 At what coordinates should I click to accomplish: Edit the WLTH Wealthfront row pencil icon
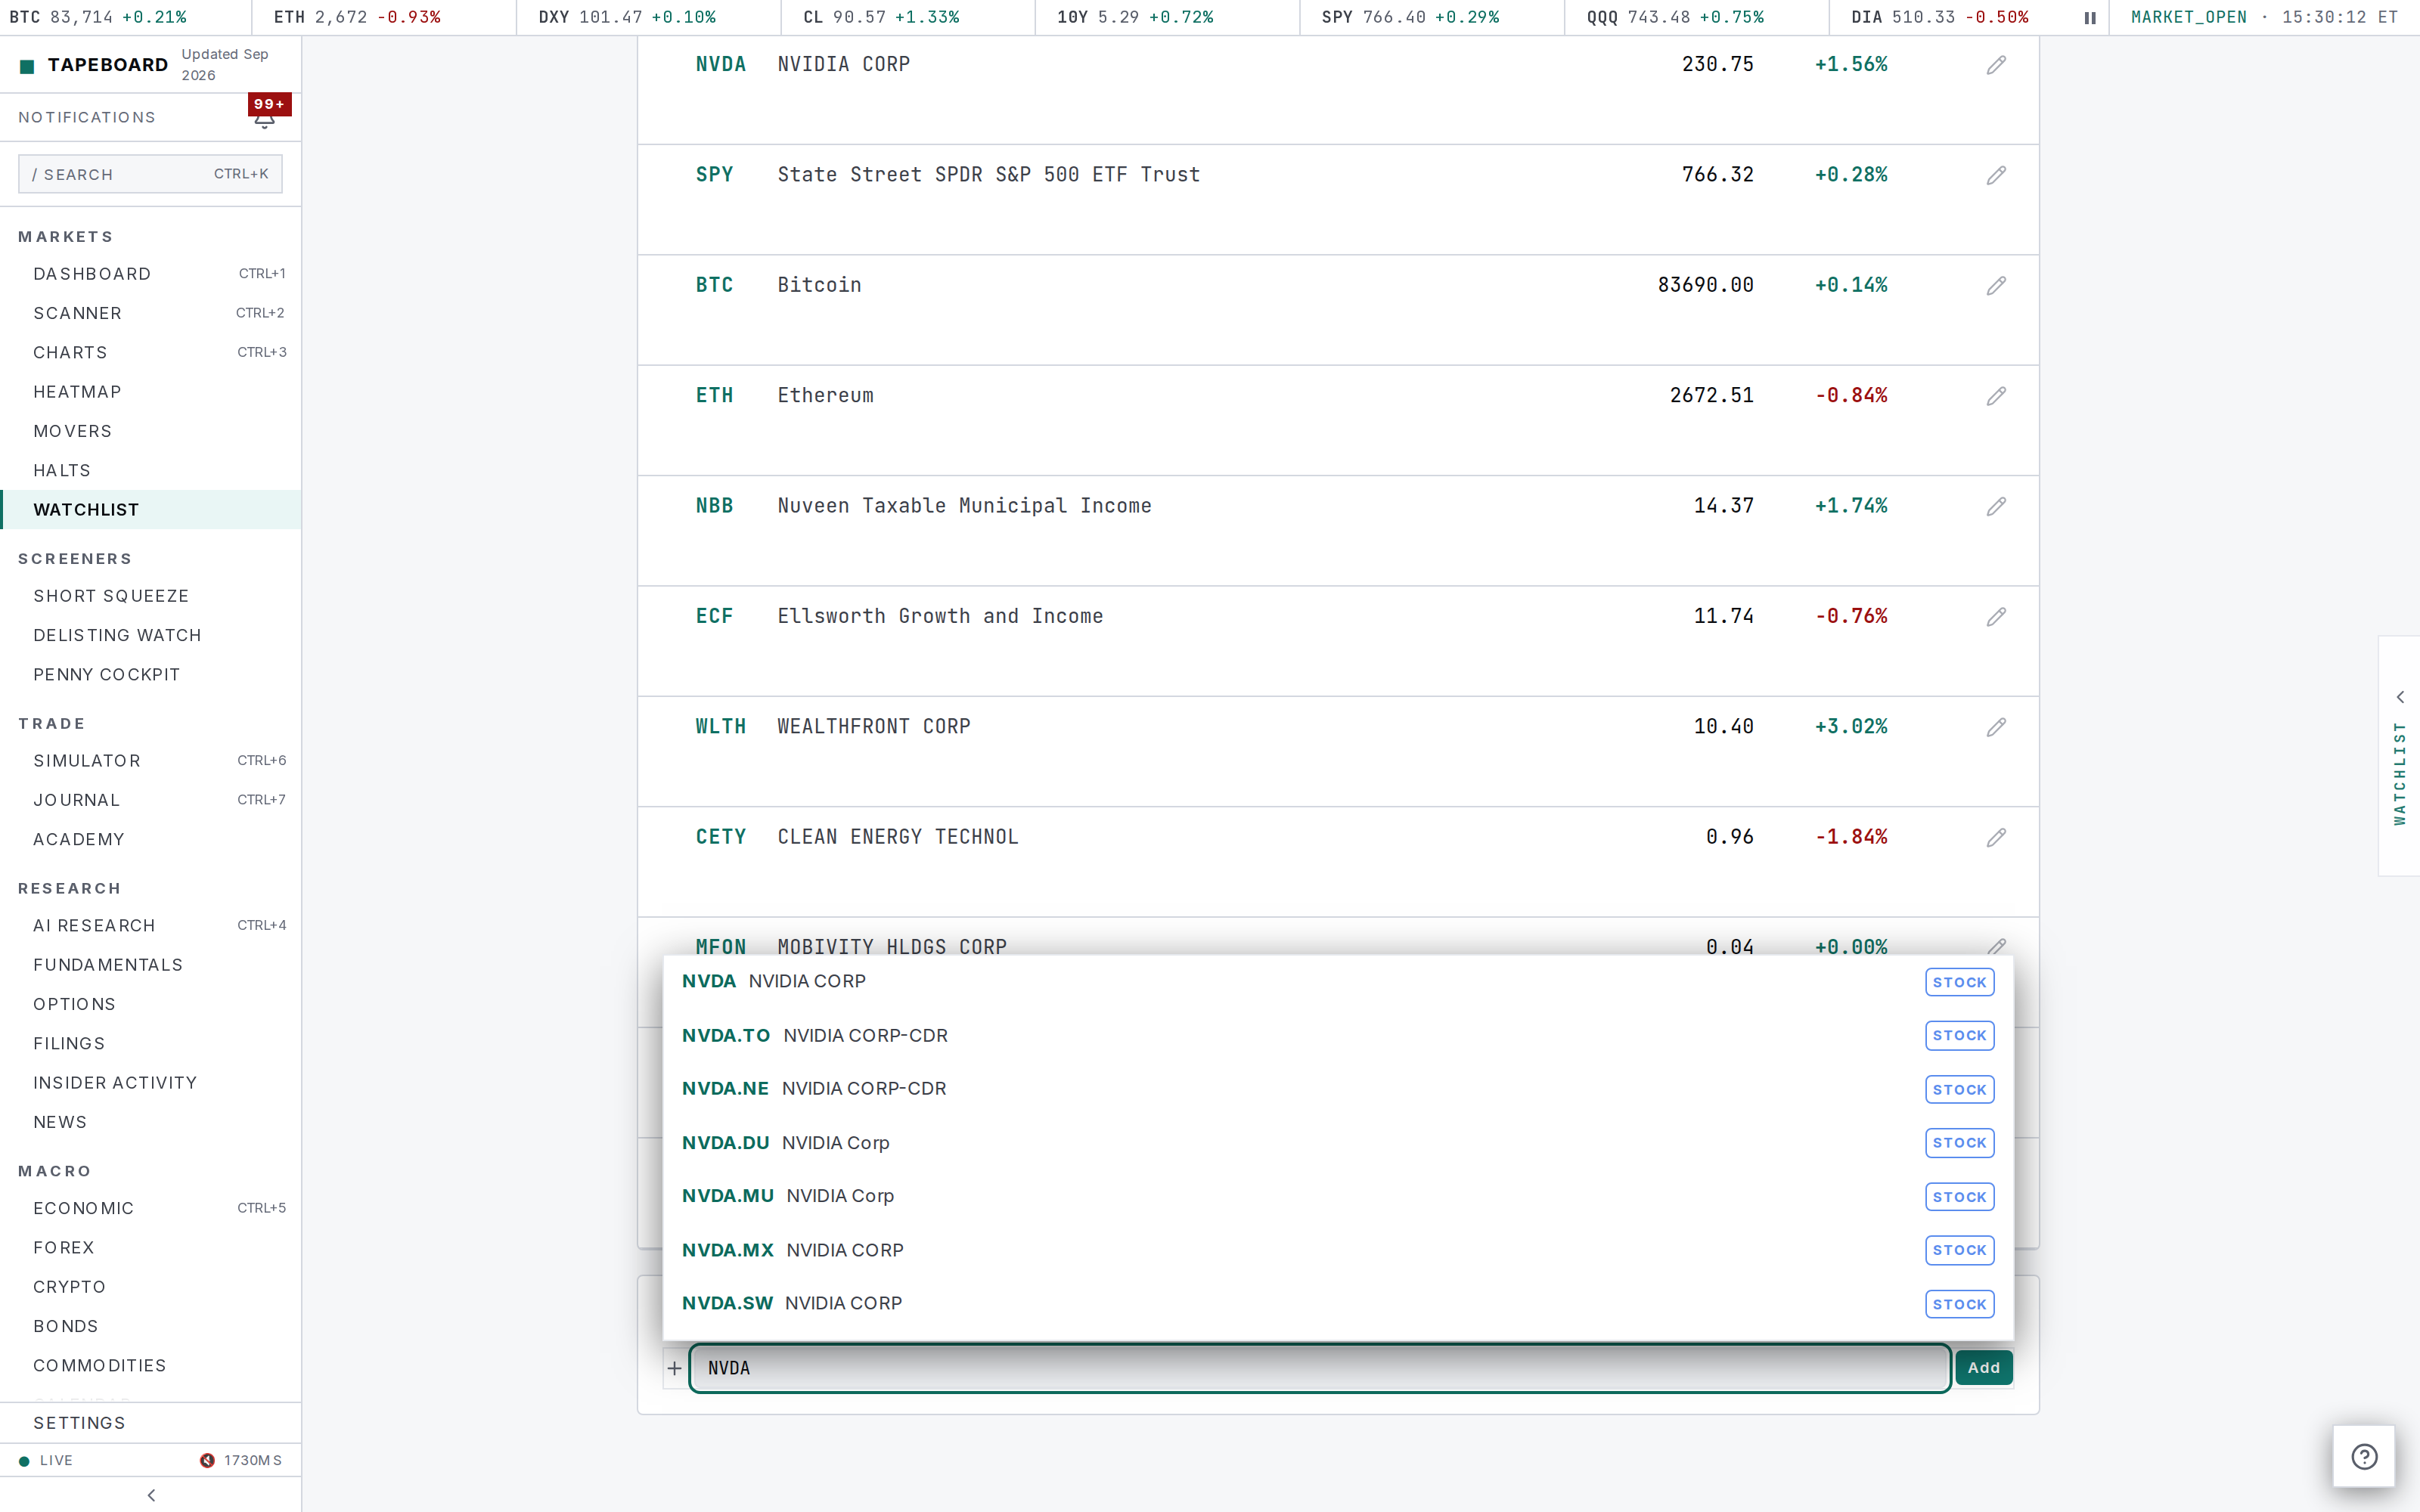(x=1996, y=727)
